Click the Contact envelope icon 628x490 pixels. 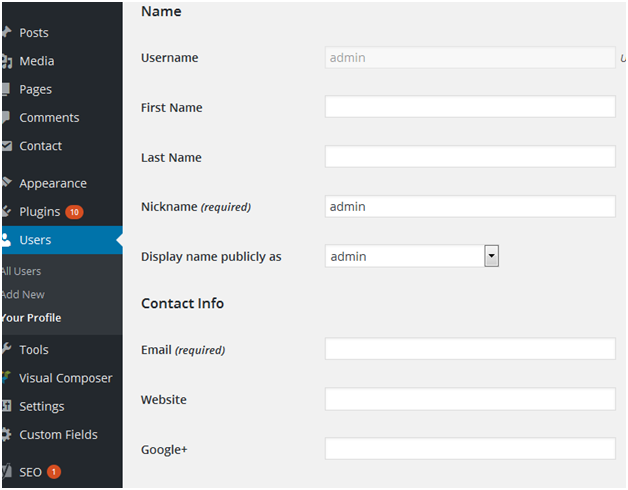[x=7, y=146]
